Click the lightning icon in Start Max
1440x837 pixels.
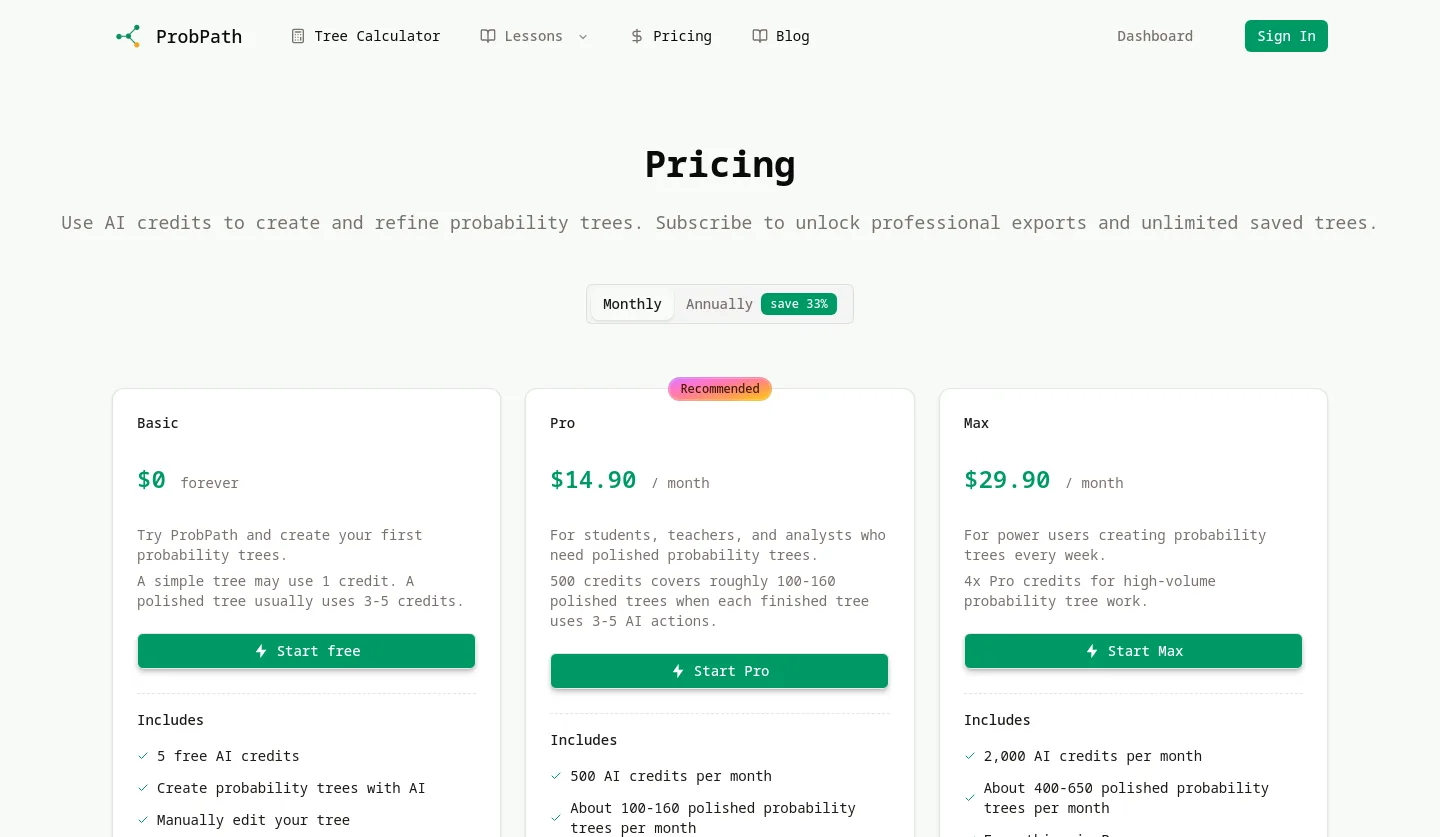click(1092, 651)
